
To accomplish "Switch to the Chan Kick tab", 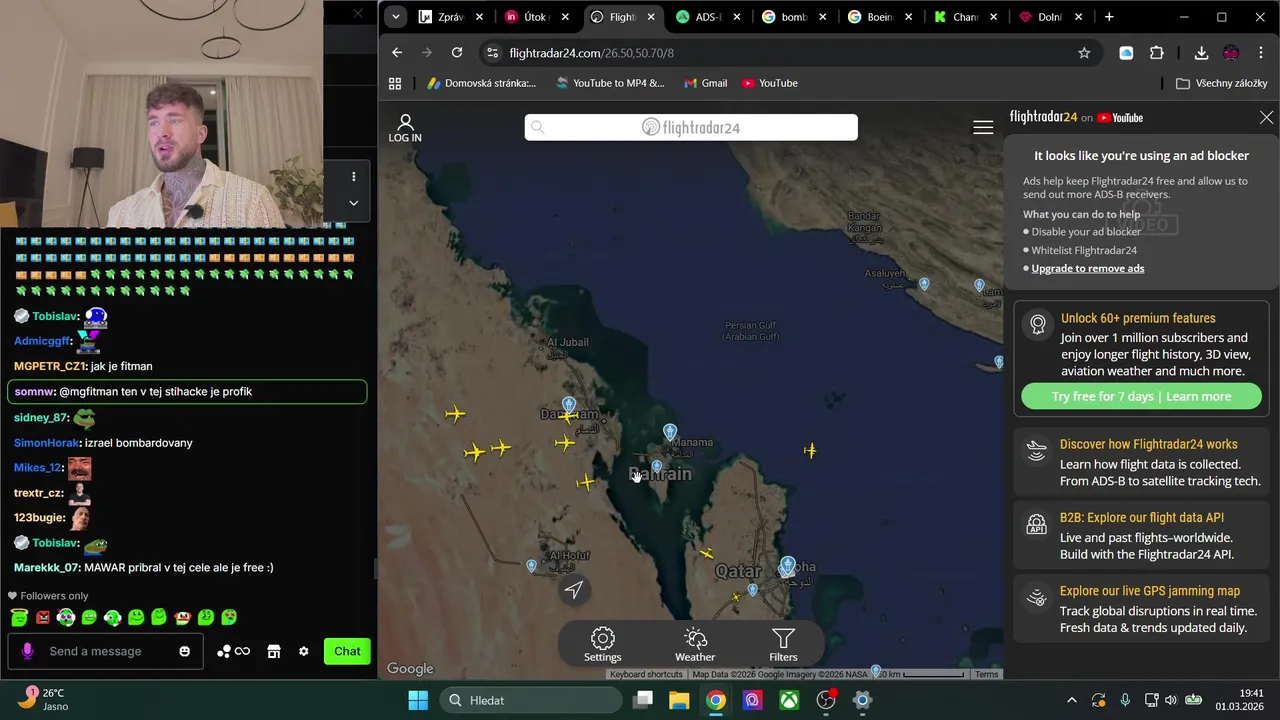I will click(967, 17).
